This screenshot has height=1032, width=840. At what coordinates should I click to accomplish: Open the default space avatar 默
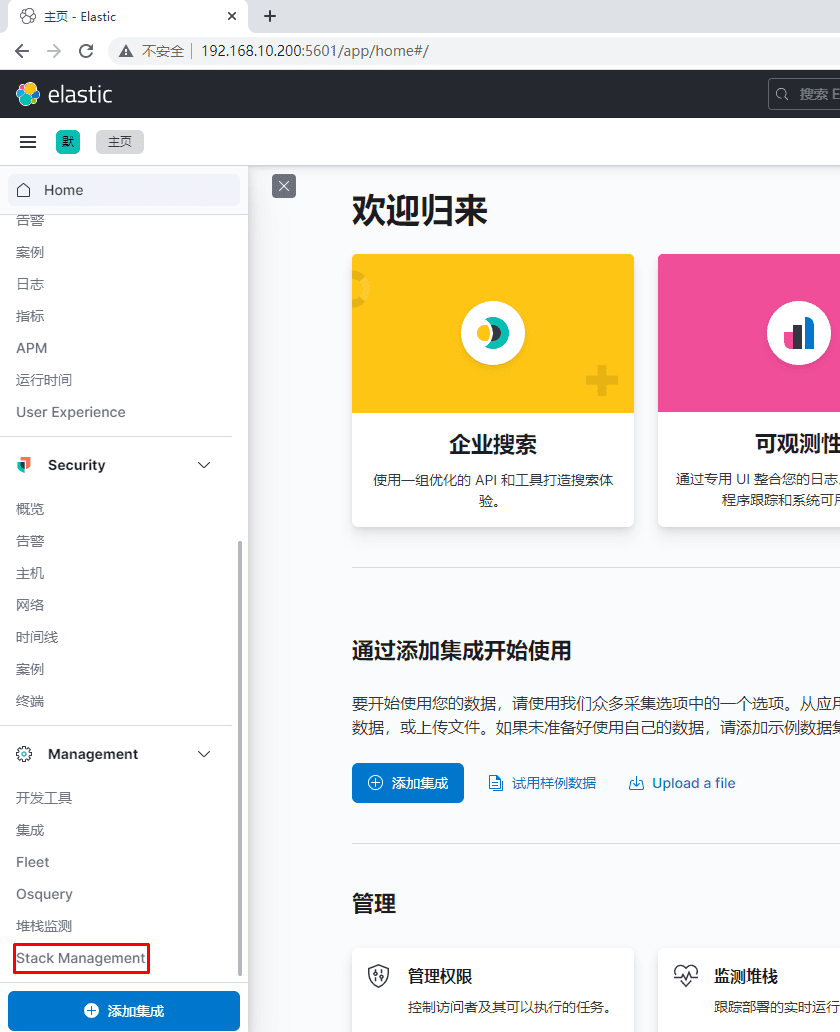click(x=68, y=142)
